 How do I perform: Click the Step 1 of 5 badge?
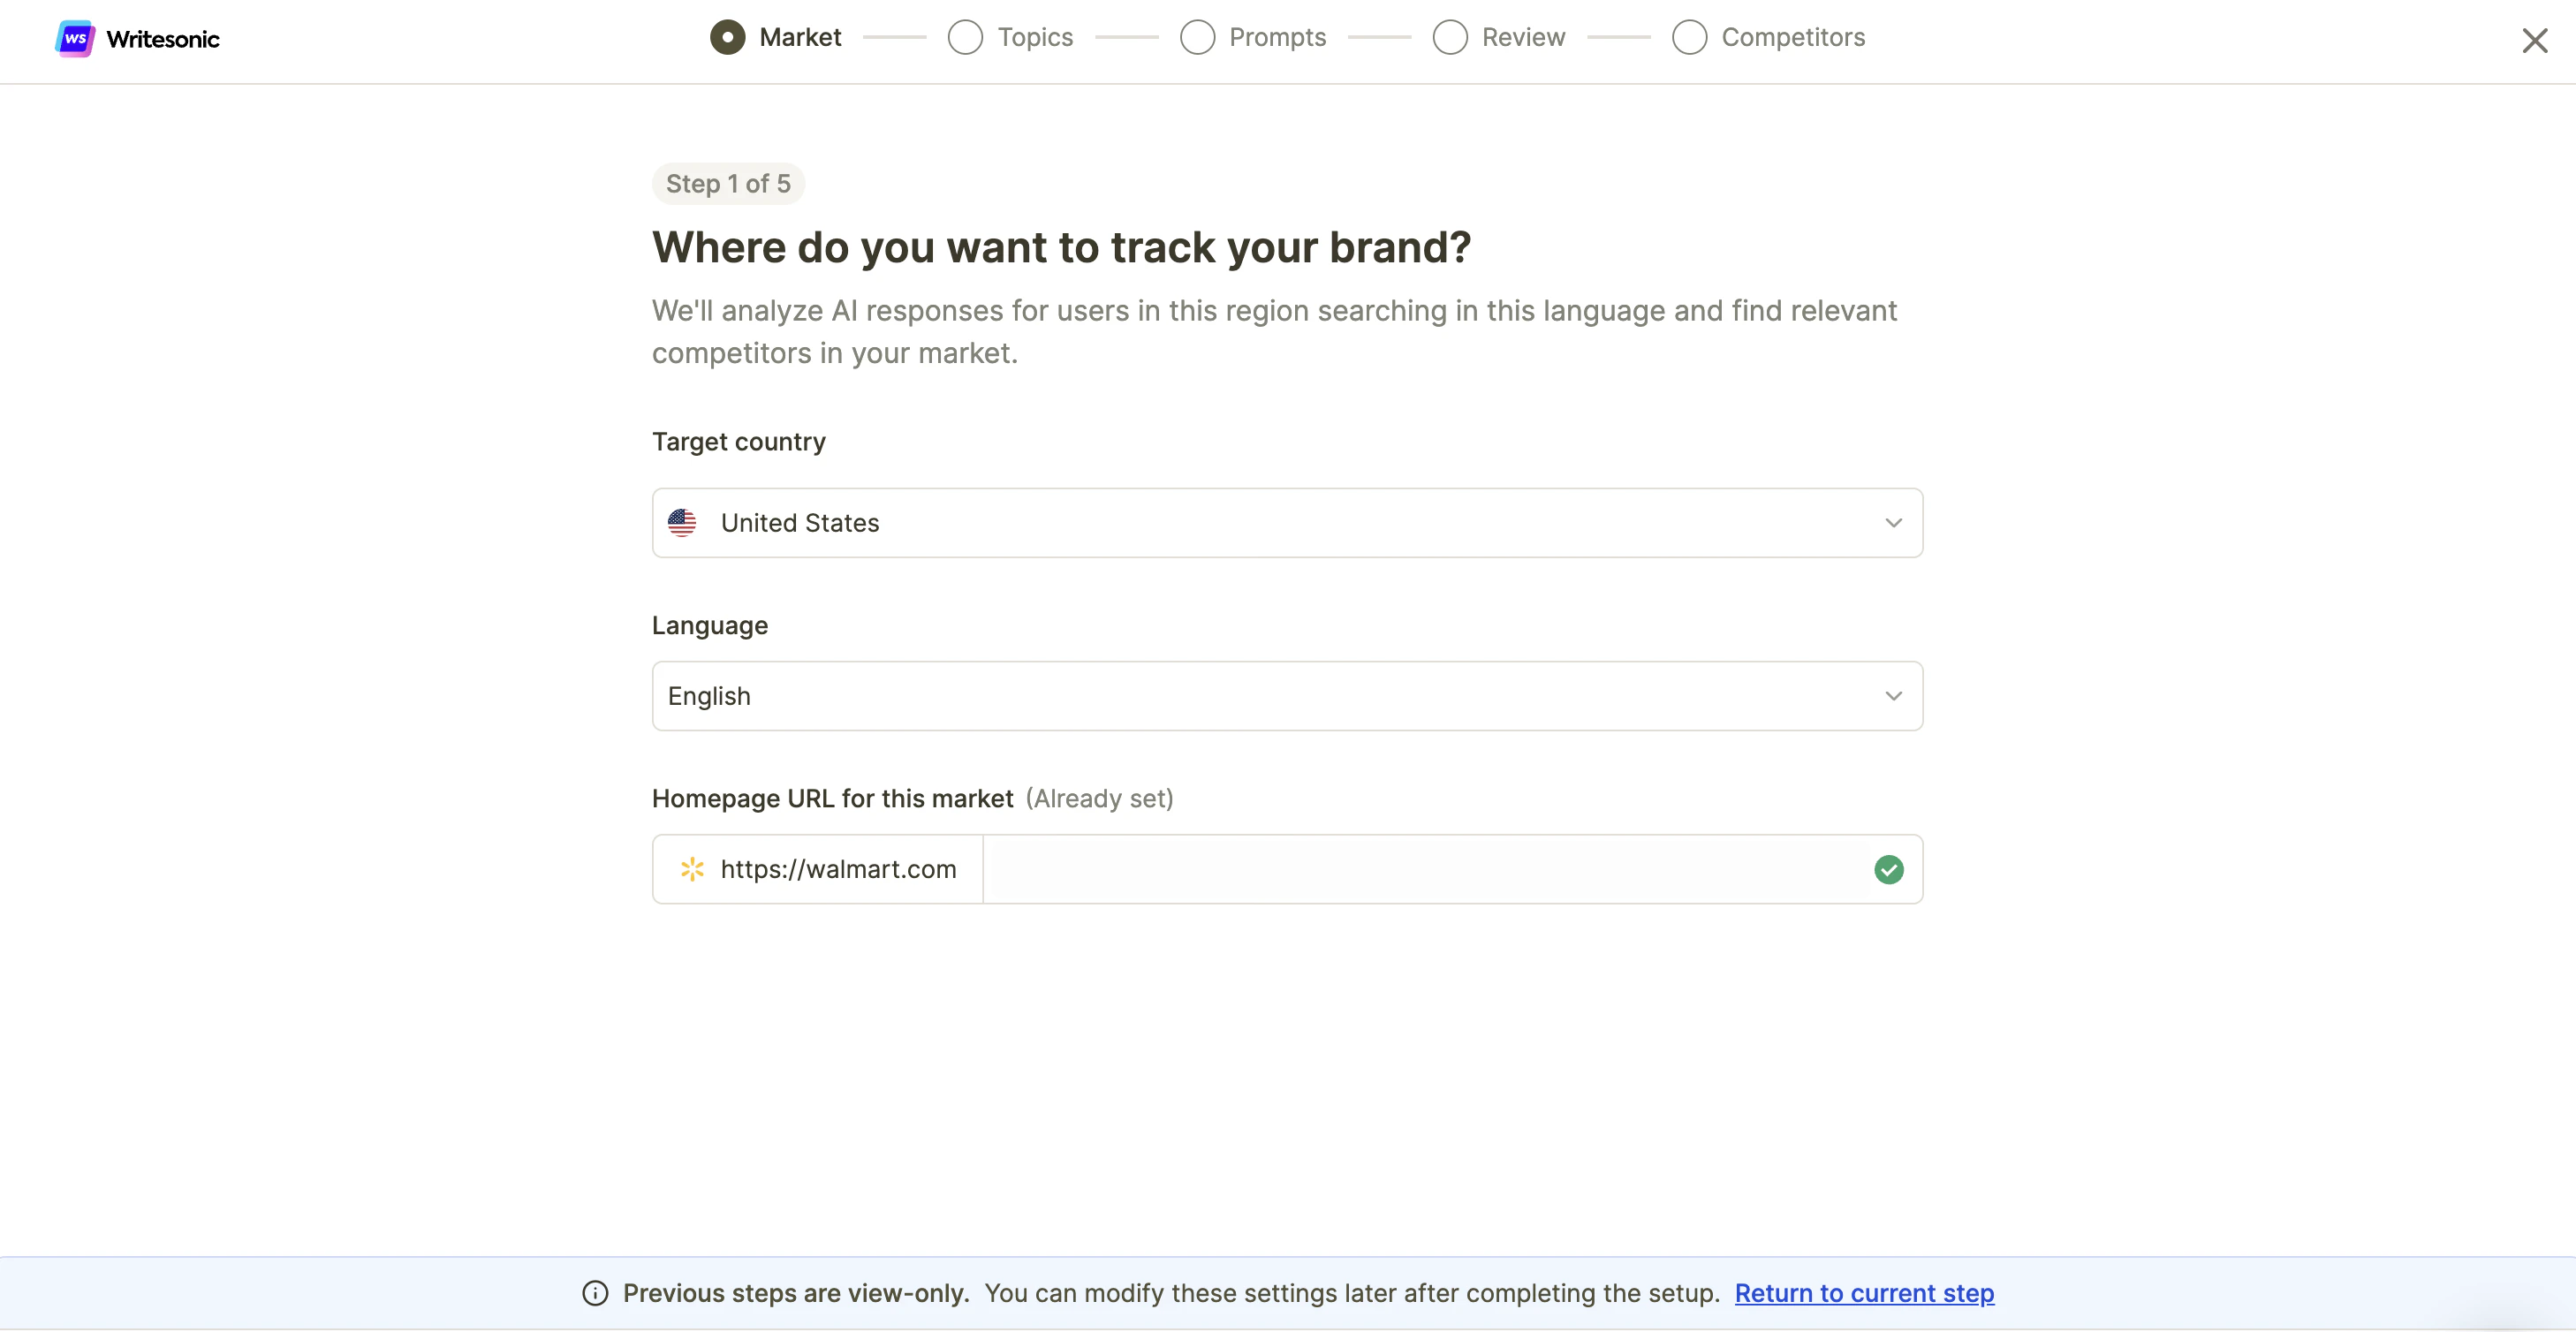pos(728,184)
